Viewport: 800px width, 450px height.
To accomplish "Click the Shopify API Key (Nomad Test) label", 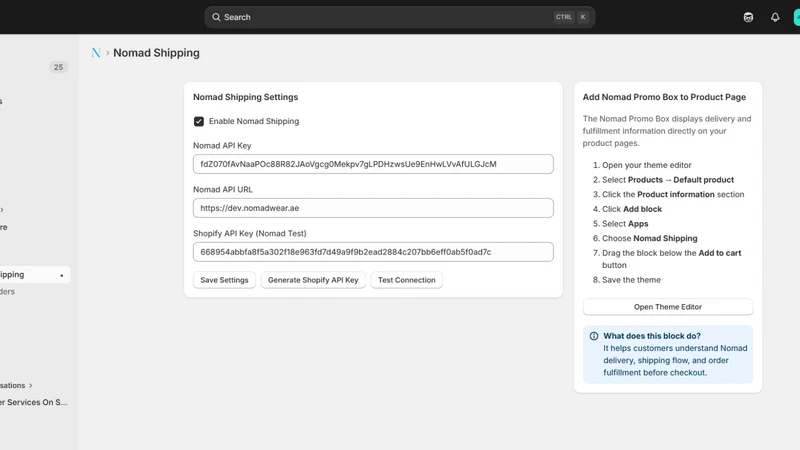I will [249, 233].
